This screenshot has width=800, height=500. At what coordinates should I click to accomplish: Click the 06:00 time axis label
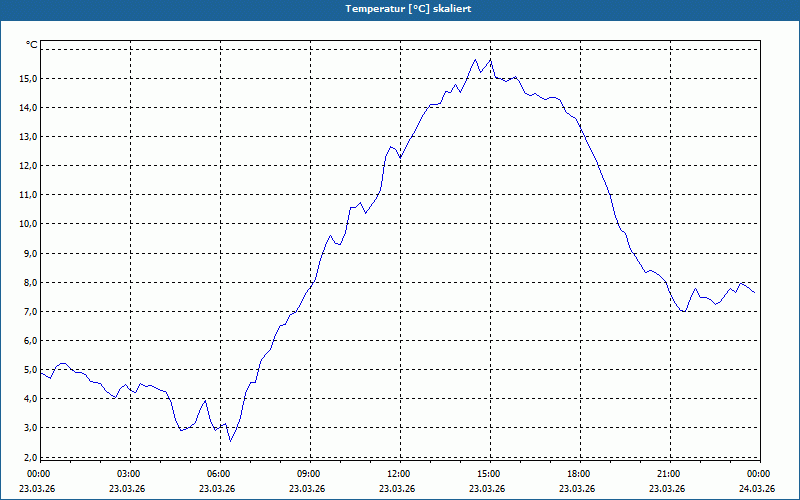coord(219,474)
